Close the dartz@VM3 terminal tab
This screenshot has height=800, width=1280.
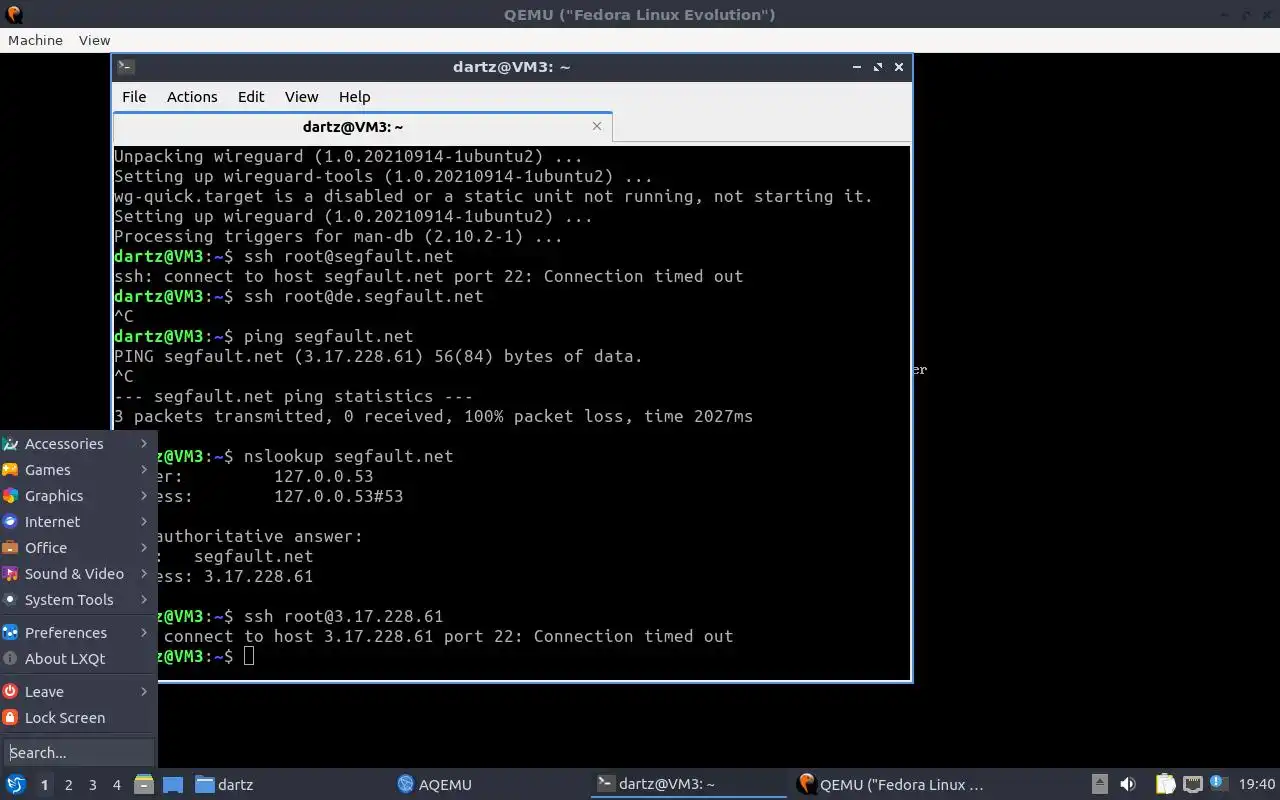click(597, 126)
